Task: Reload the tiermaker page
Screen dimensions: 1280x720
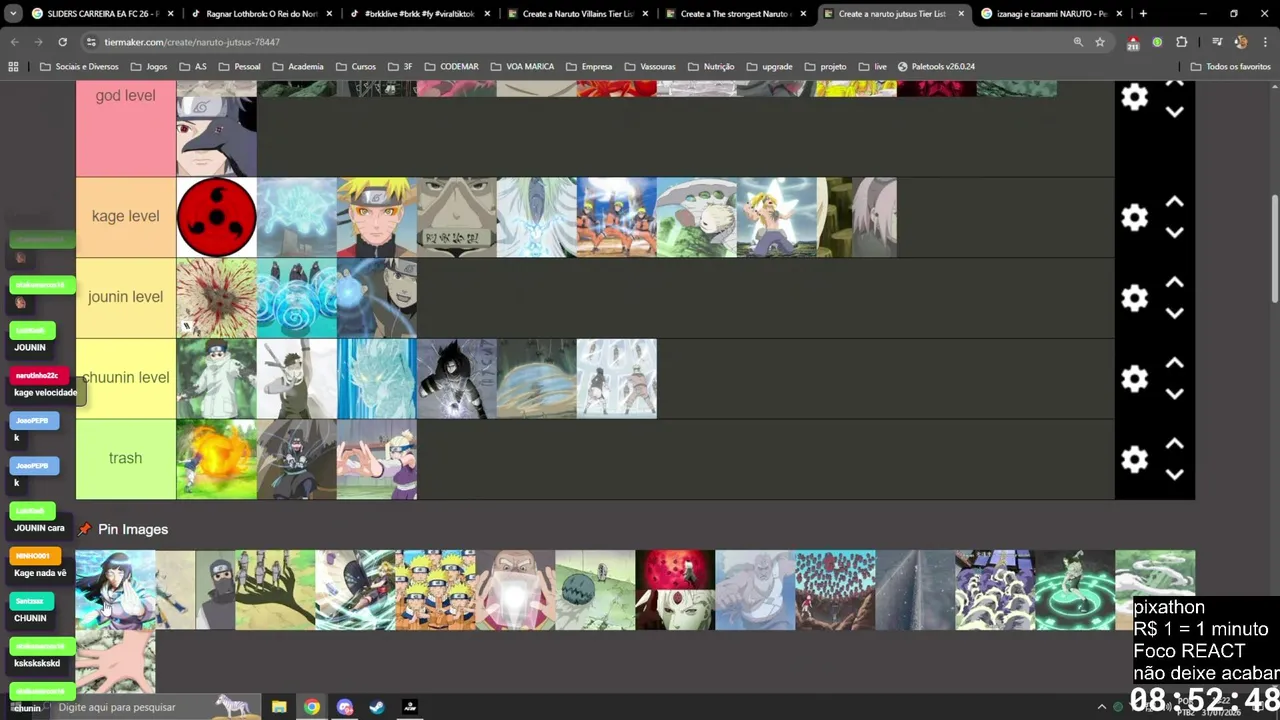Action: [x=62, y=42]
